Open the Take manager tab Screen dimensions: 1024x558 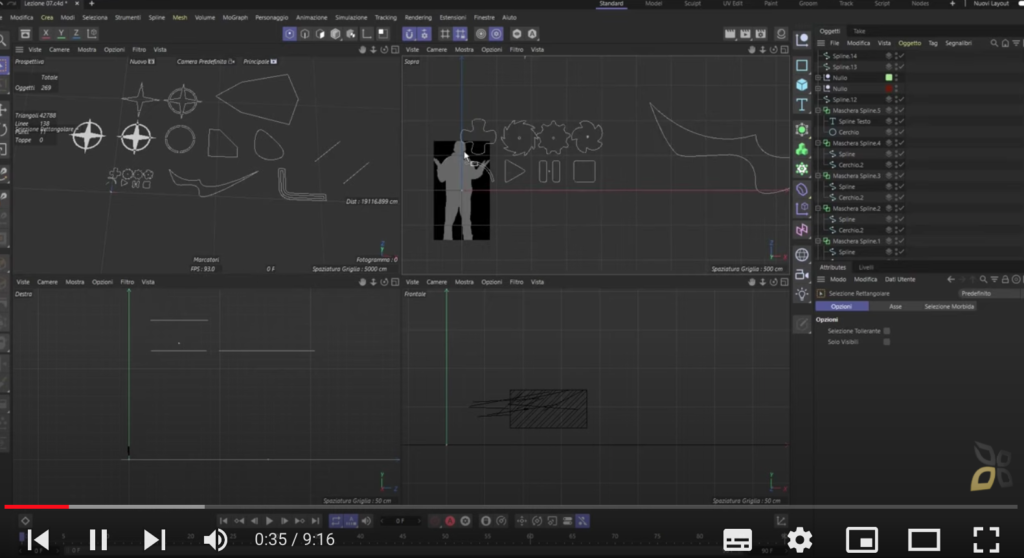click(859, 31)
